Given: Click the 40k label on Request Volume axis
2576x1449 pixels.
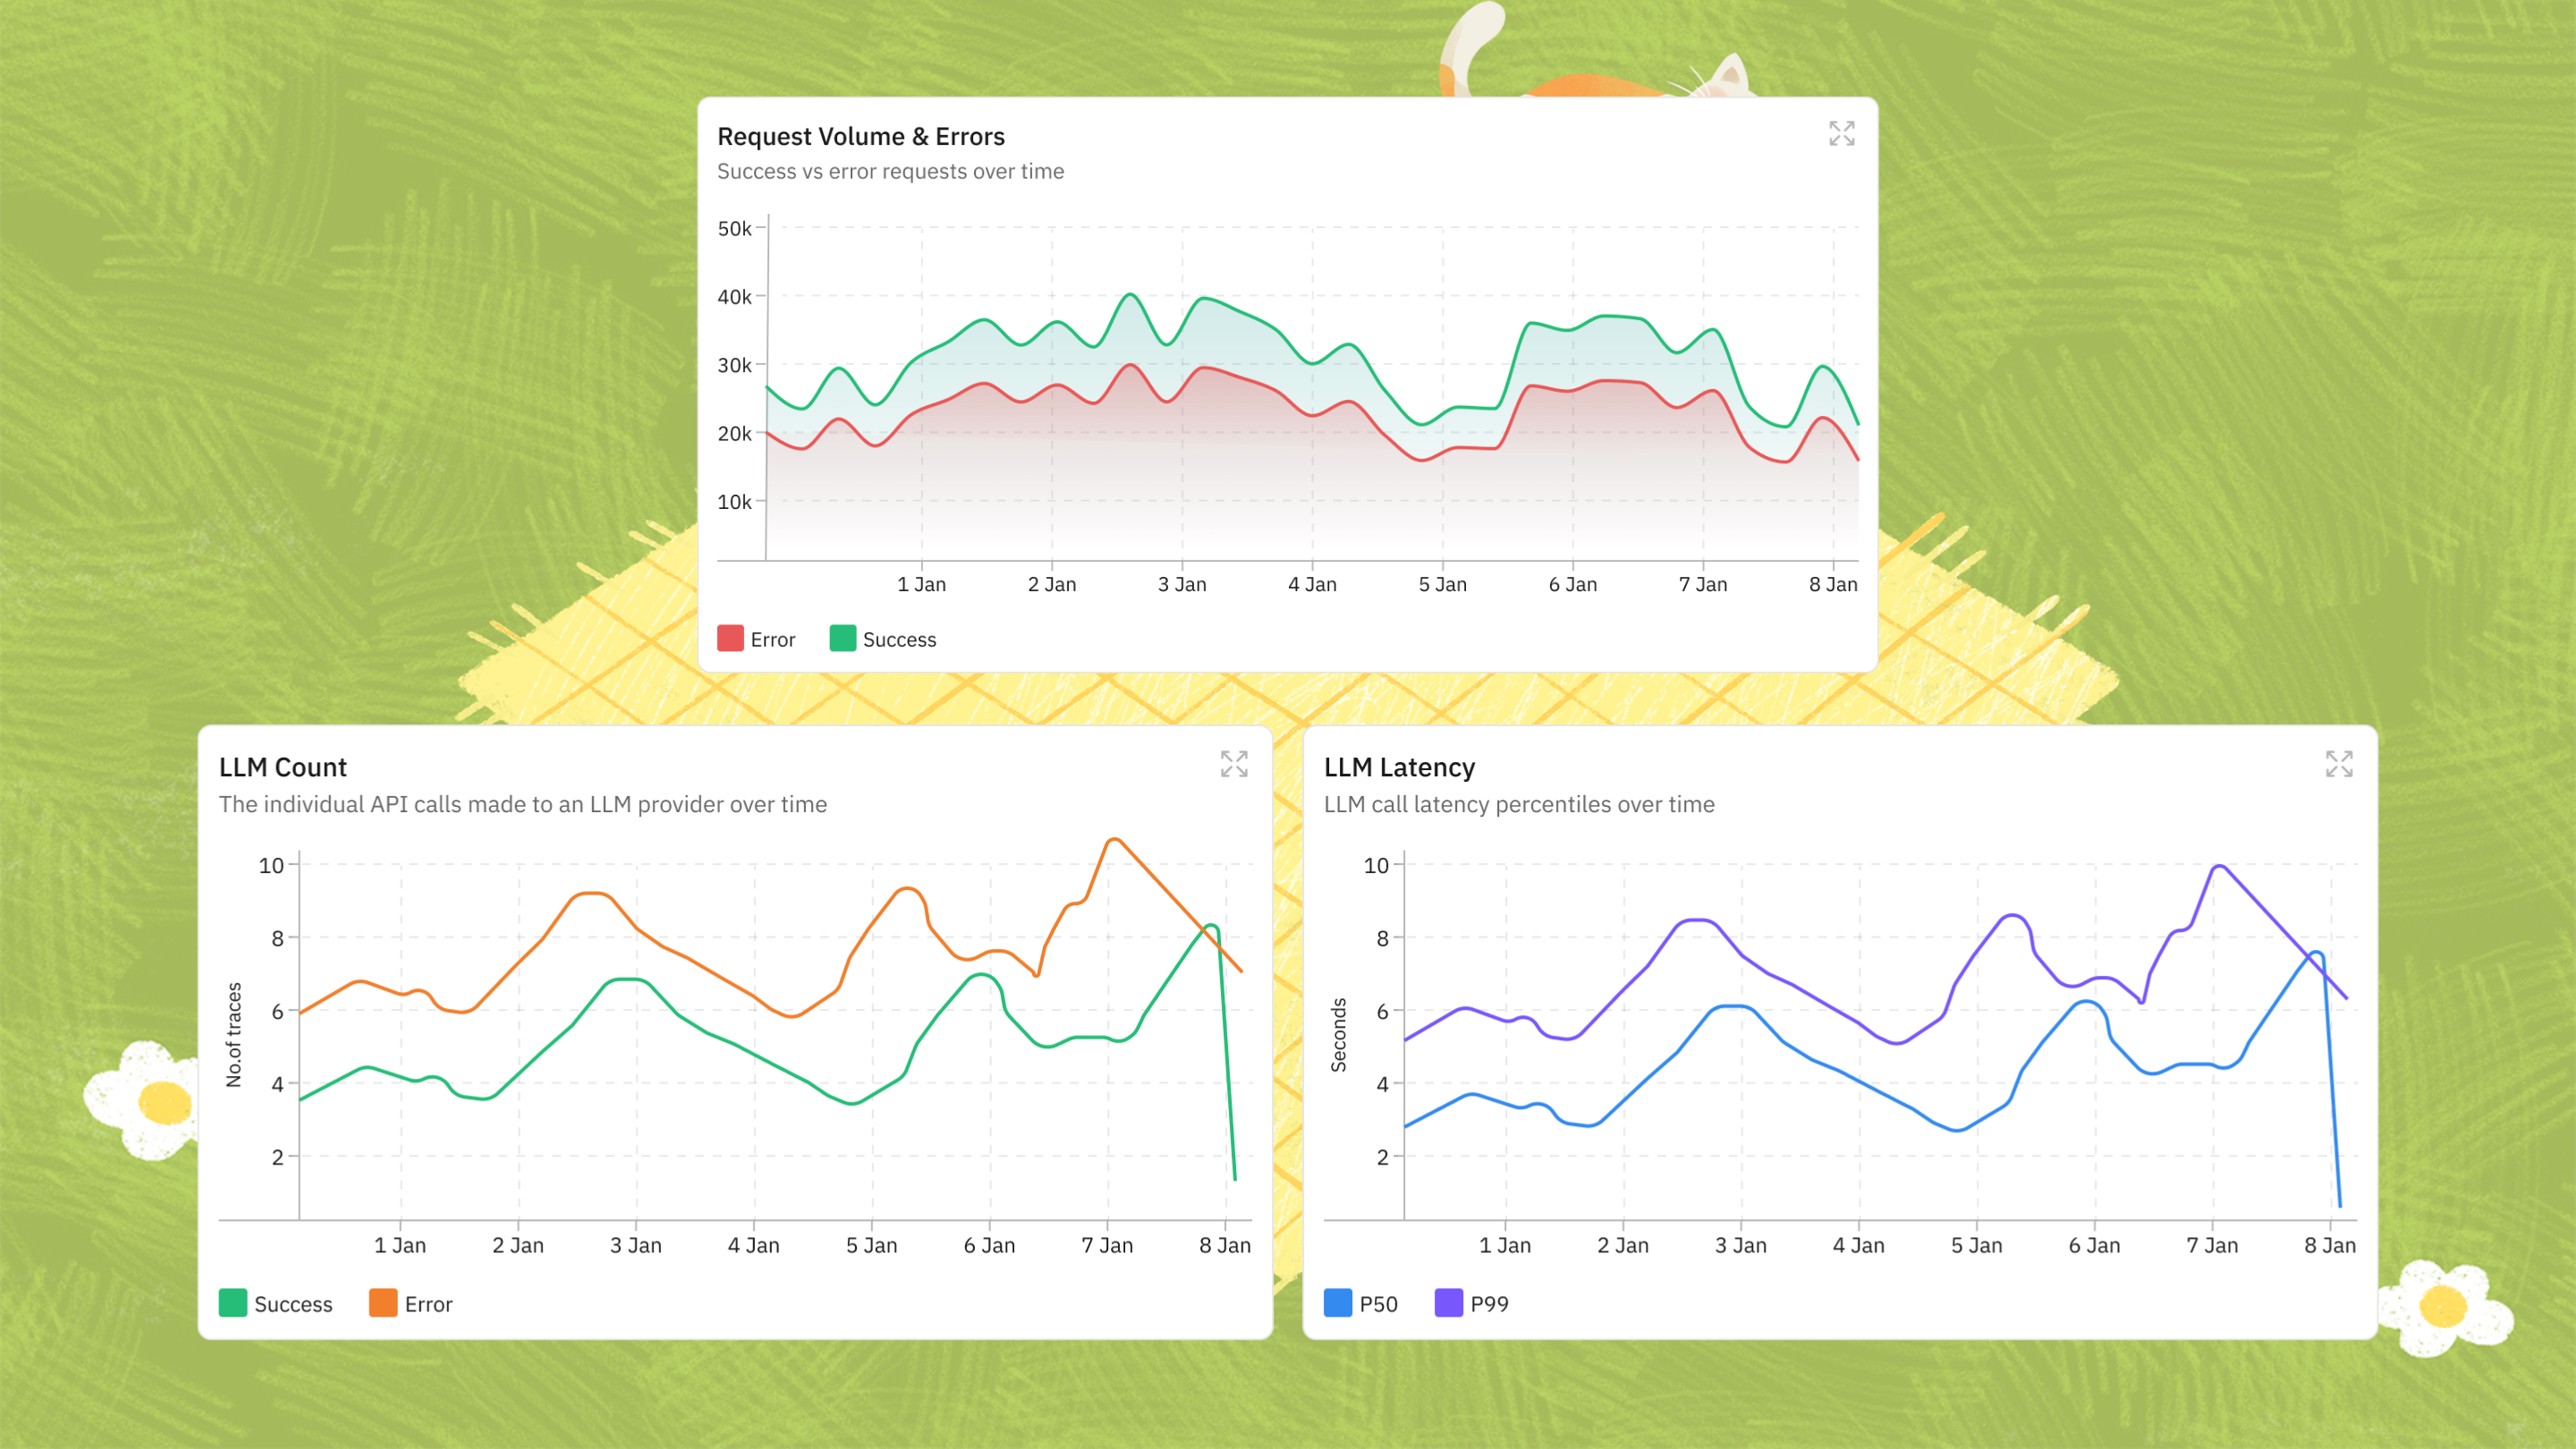Looking at the screenshot, I should (734, 296).
